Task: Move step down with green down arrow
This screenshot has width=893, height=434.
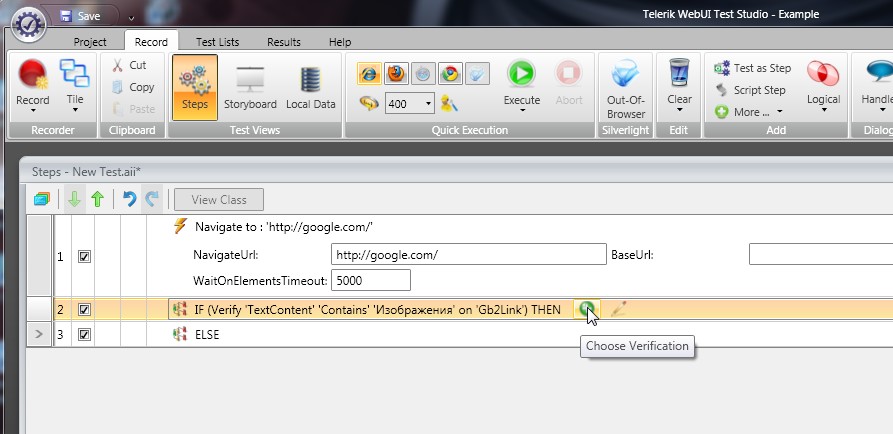Action: pyautogui.click(x=75, y=199)
